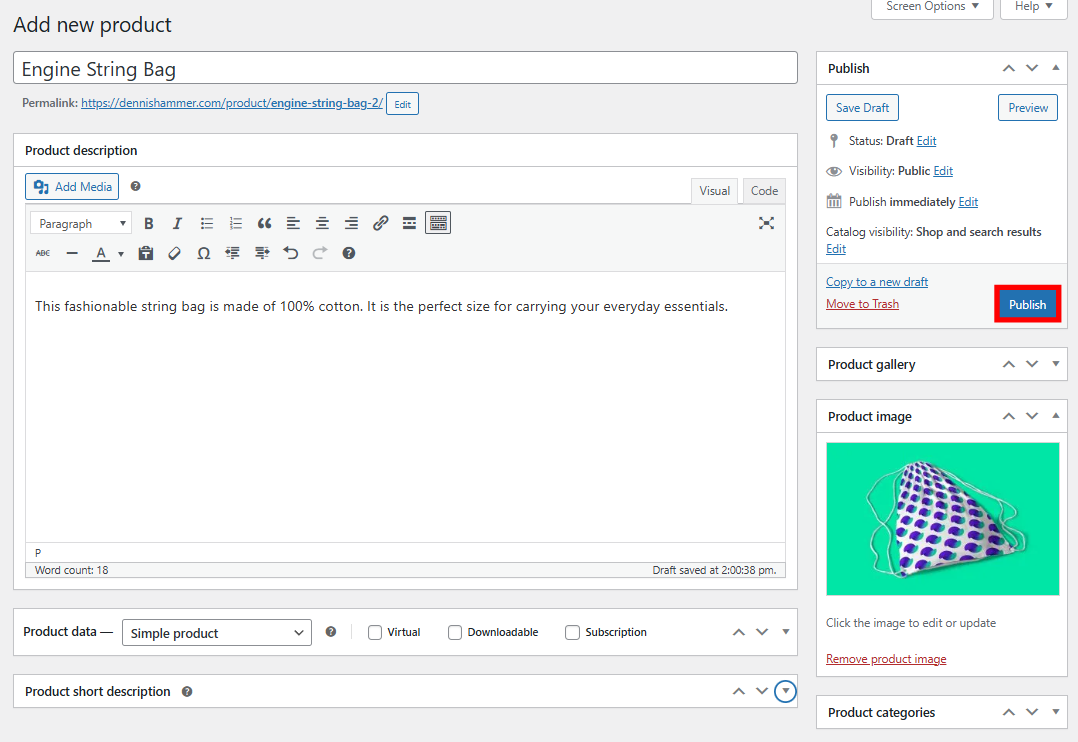
Task: Click Remove product image link
Action: (x=886, y=658)
